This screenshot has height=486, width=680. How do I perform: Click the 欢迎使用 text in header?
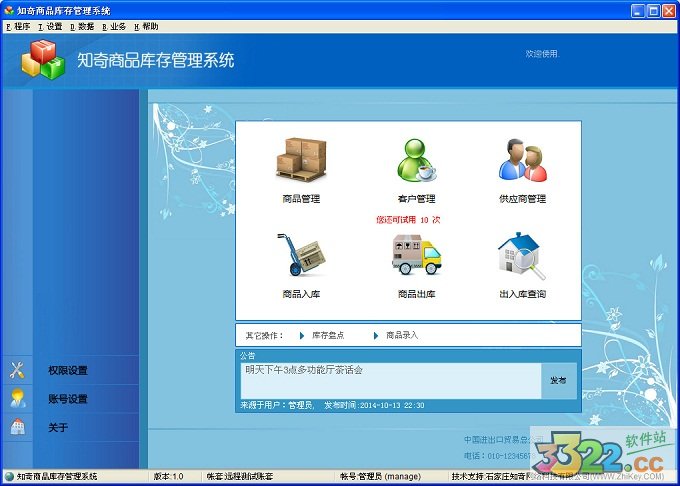(x=543, y=54)
